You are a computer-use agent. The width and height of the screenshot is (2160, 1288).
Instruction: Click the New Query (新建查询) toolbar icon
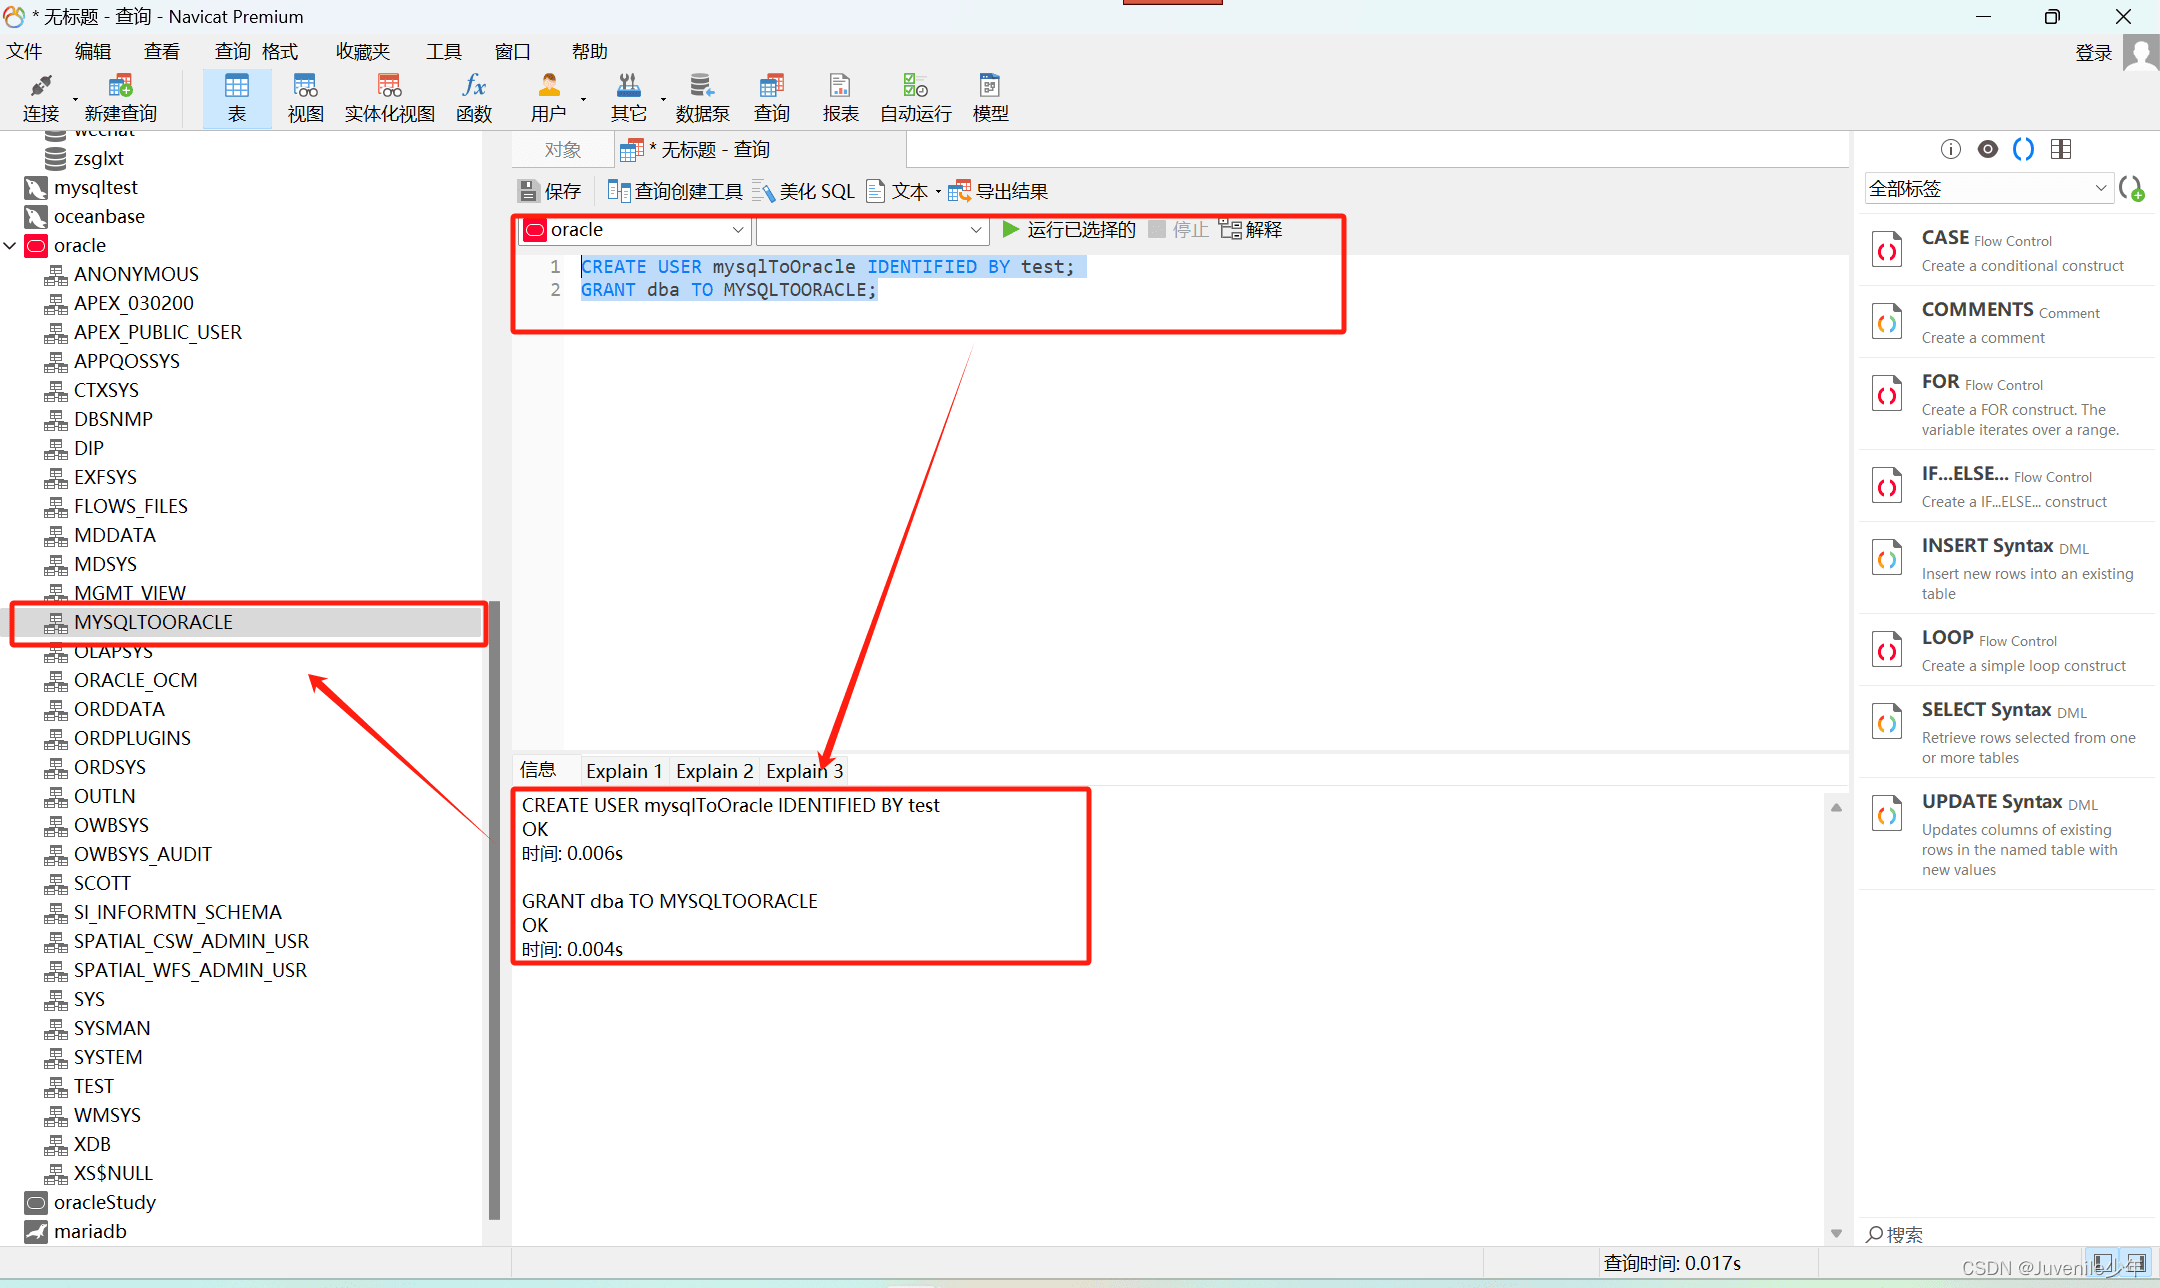[120, 97]
